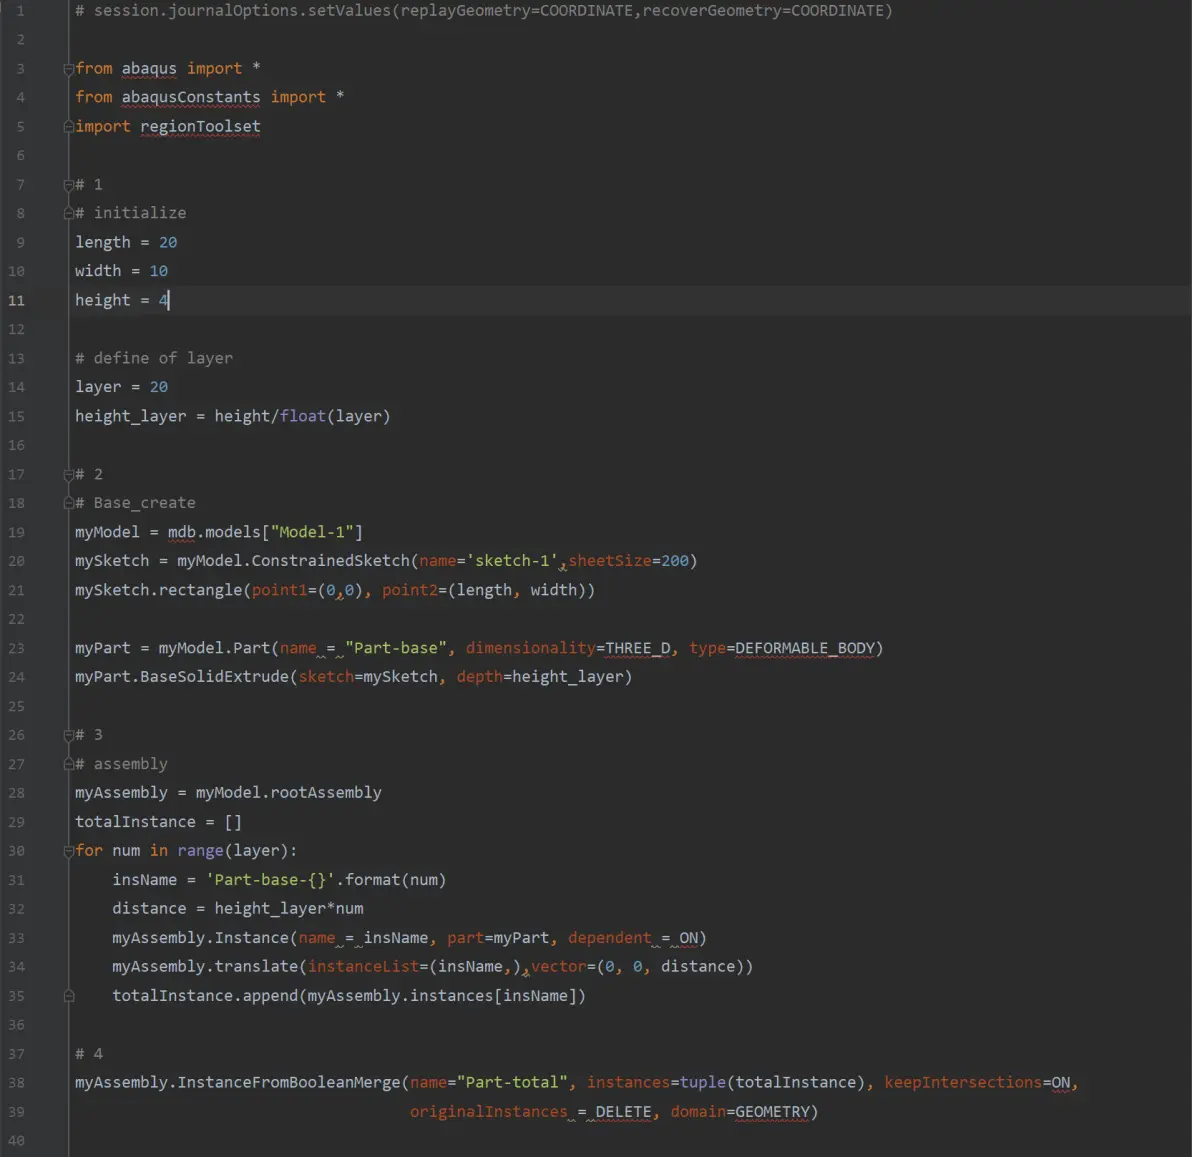This screenshot has width=1192, height=1157.
Task: Click the 'depth' keyword argument
Action: [x=480, y=677]
